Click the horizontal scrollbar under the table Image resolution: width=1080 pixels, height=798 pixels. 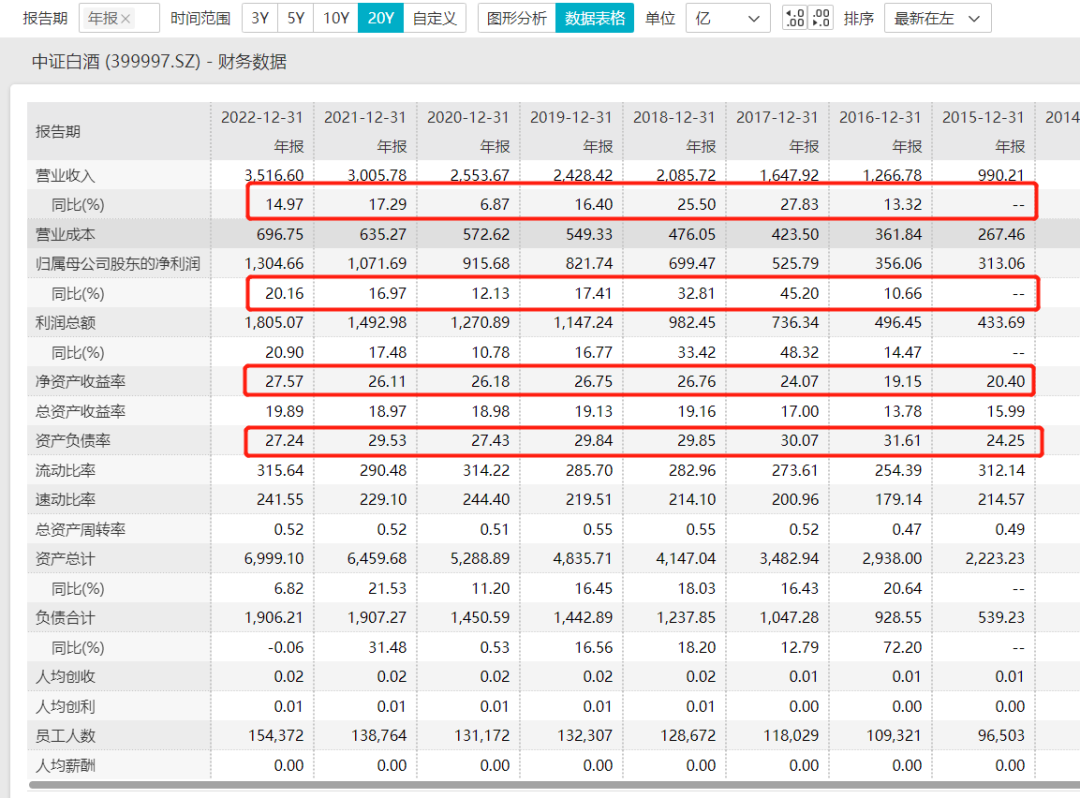[x=554, y=785]
